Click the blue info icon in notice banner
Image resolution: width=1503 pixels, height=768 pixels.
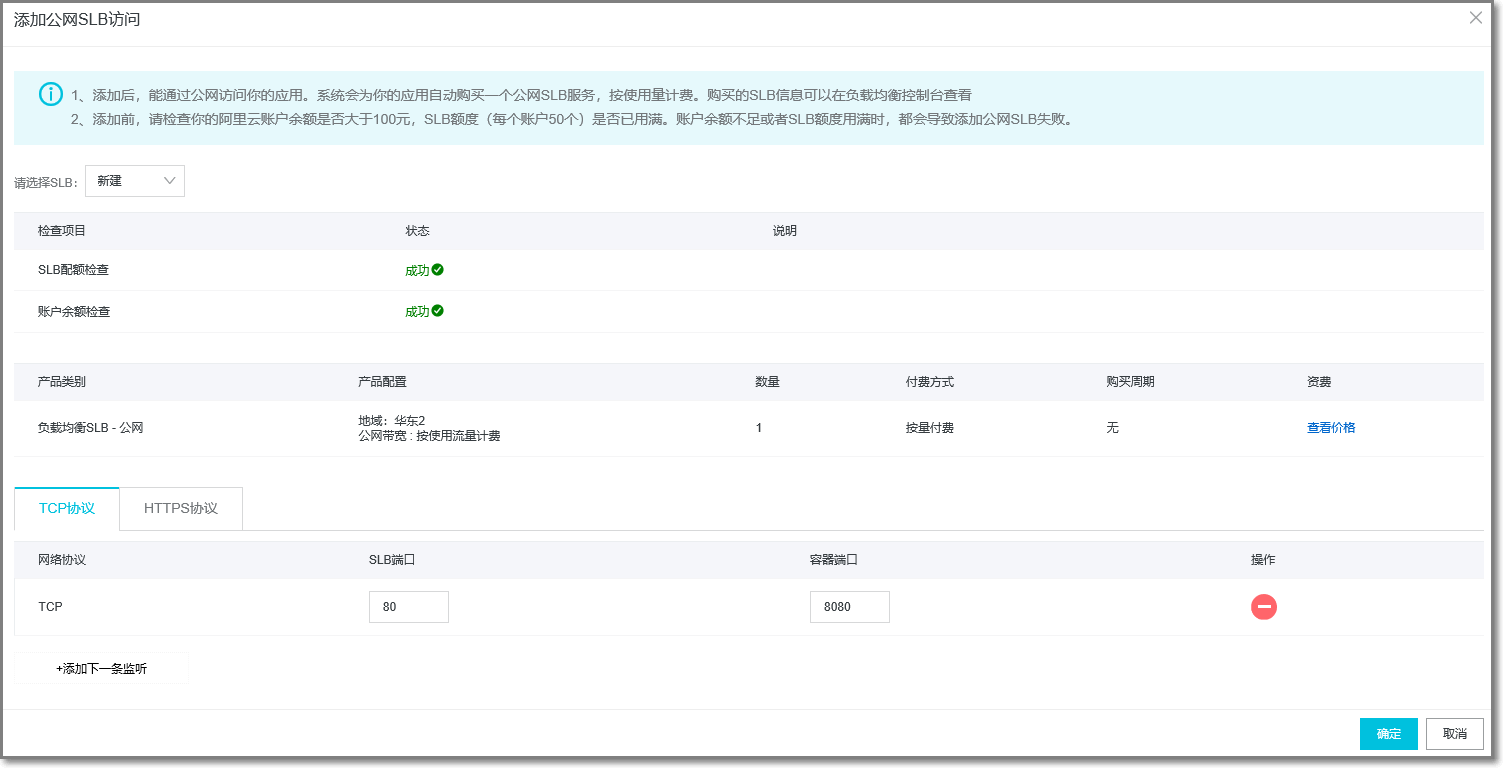(51, 94)
